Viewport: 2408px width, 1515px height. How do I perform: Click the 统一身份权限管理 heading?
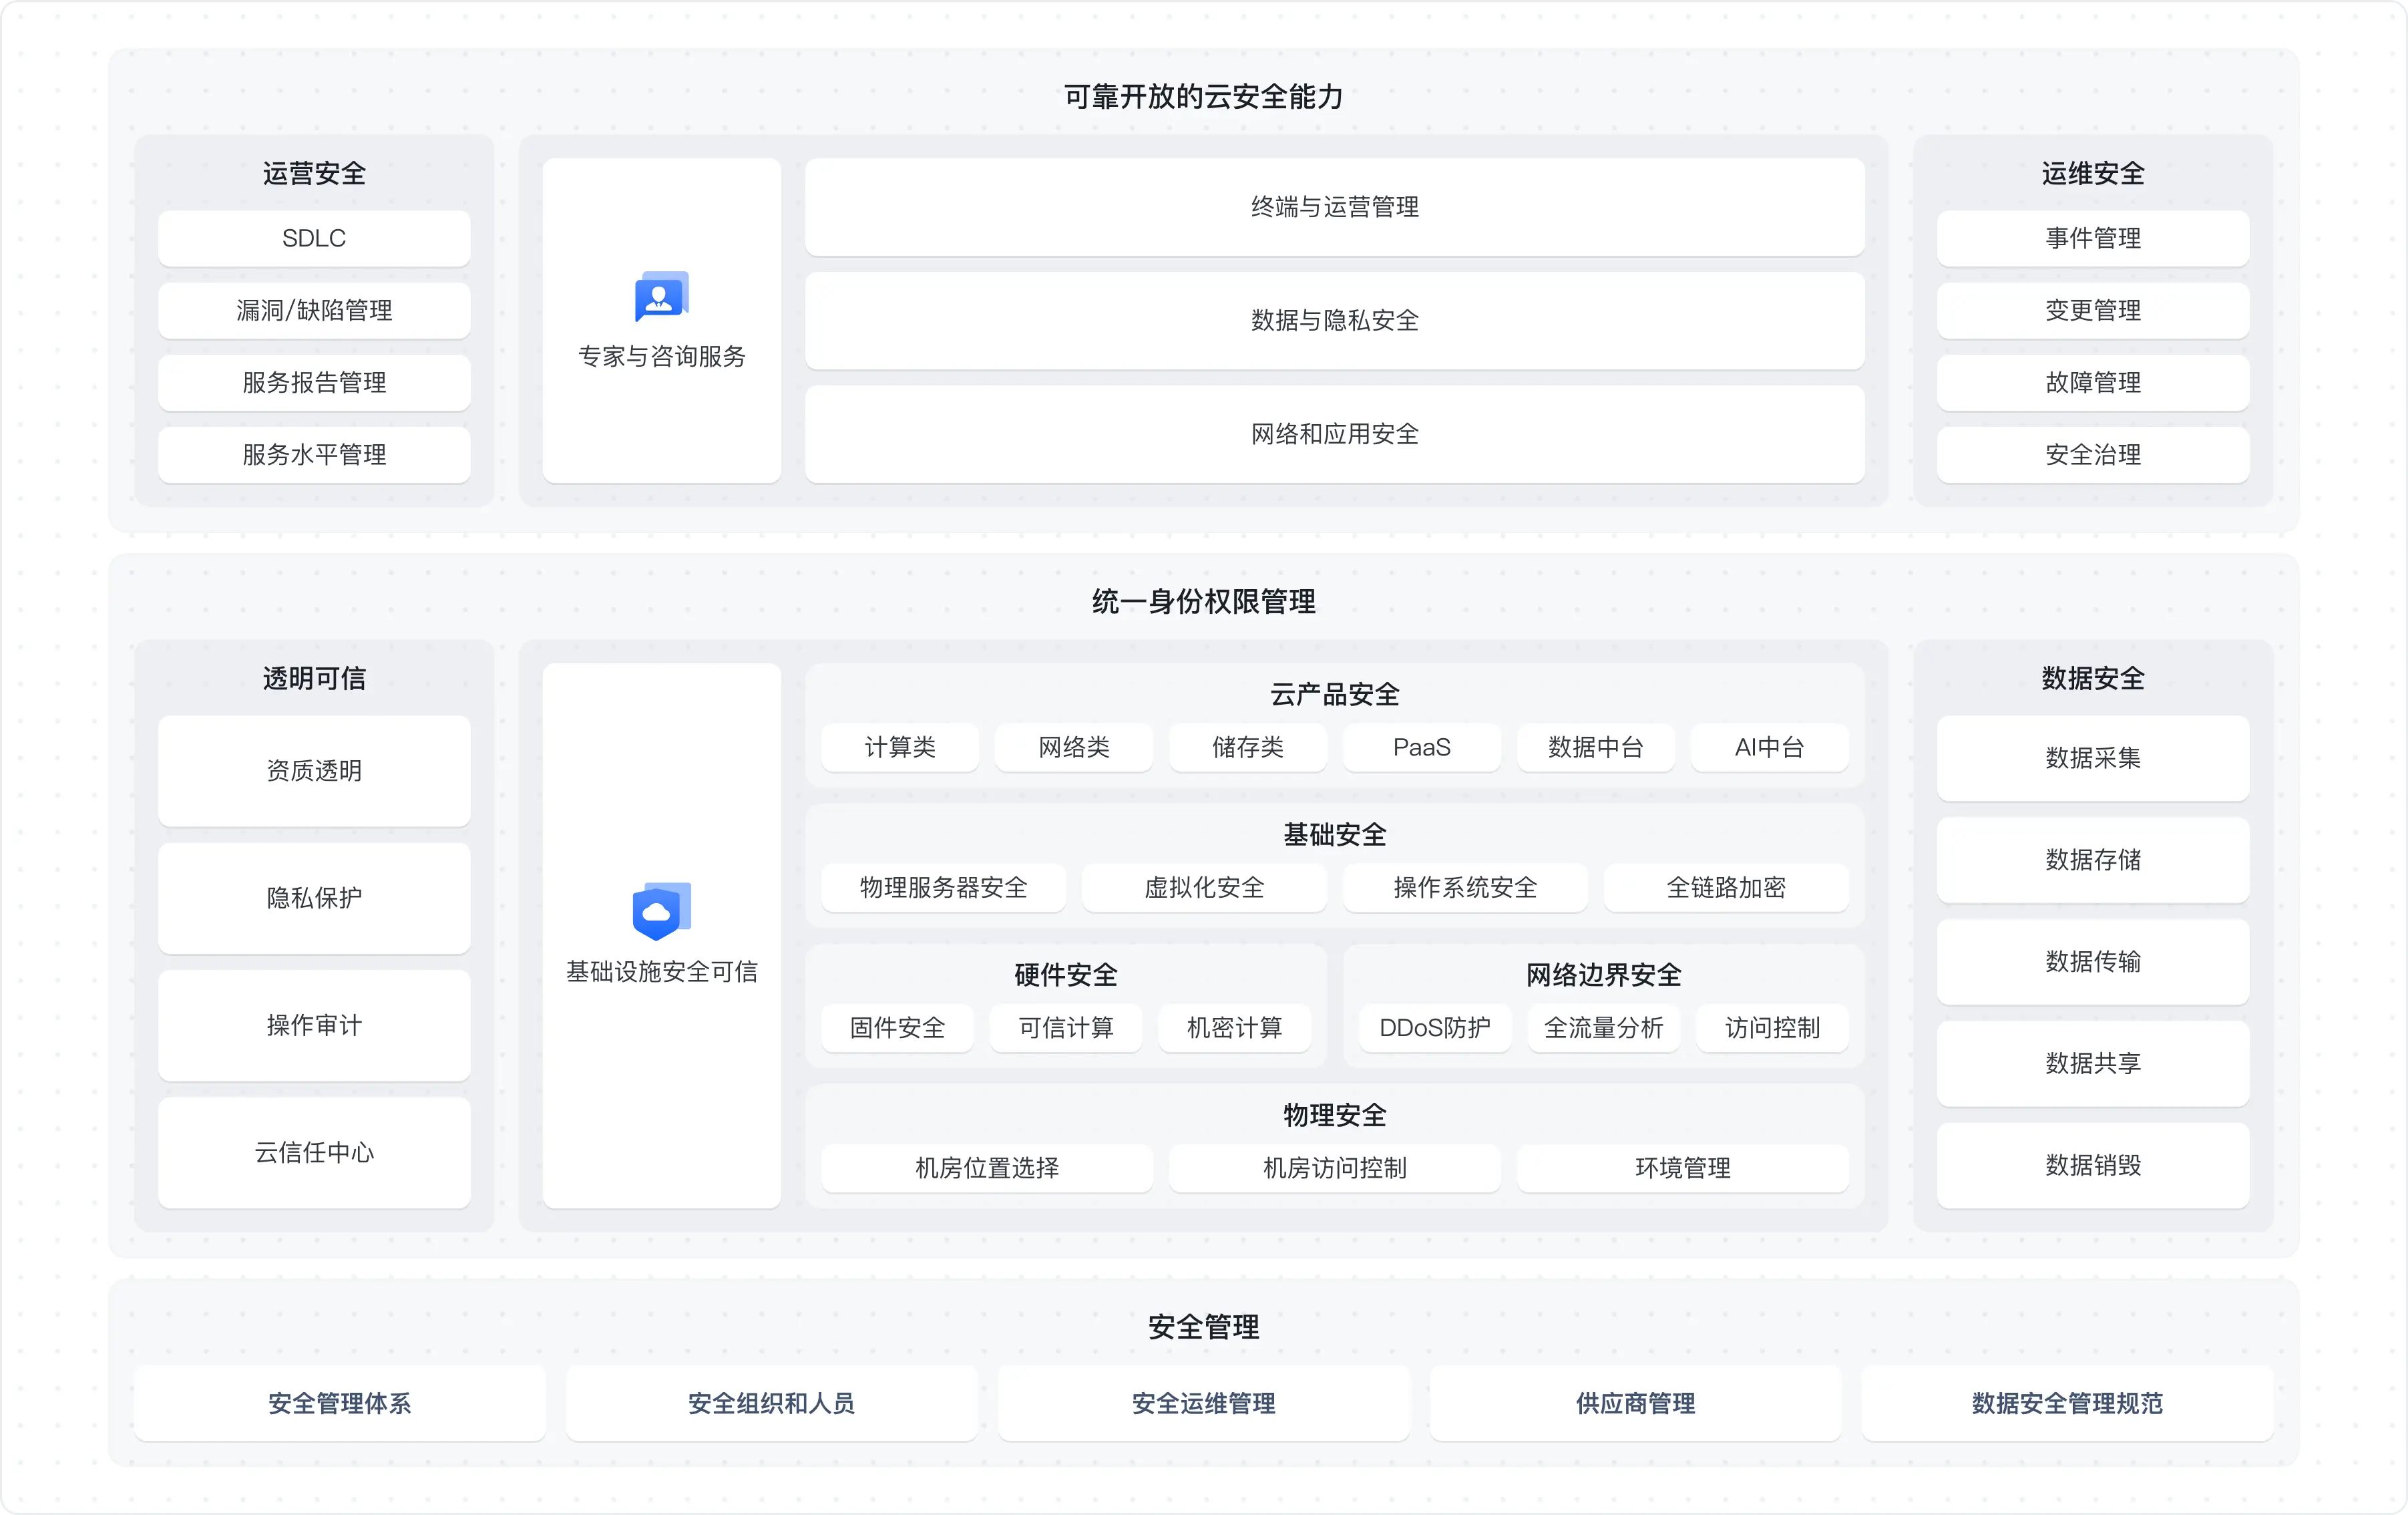pos(1204,601)
